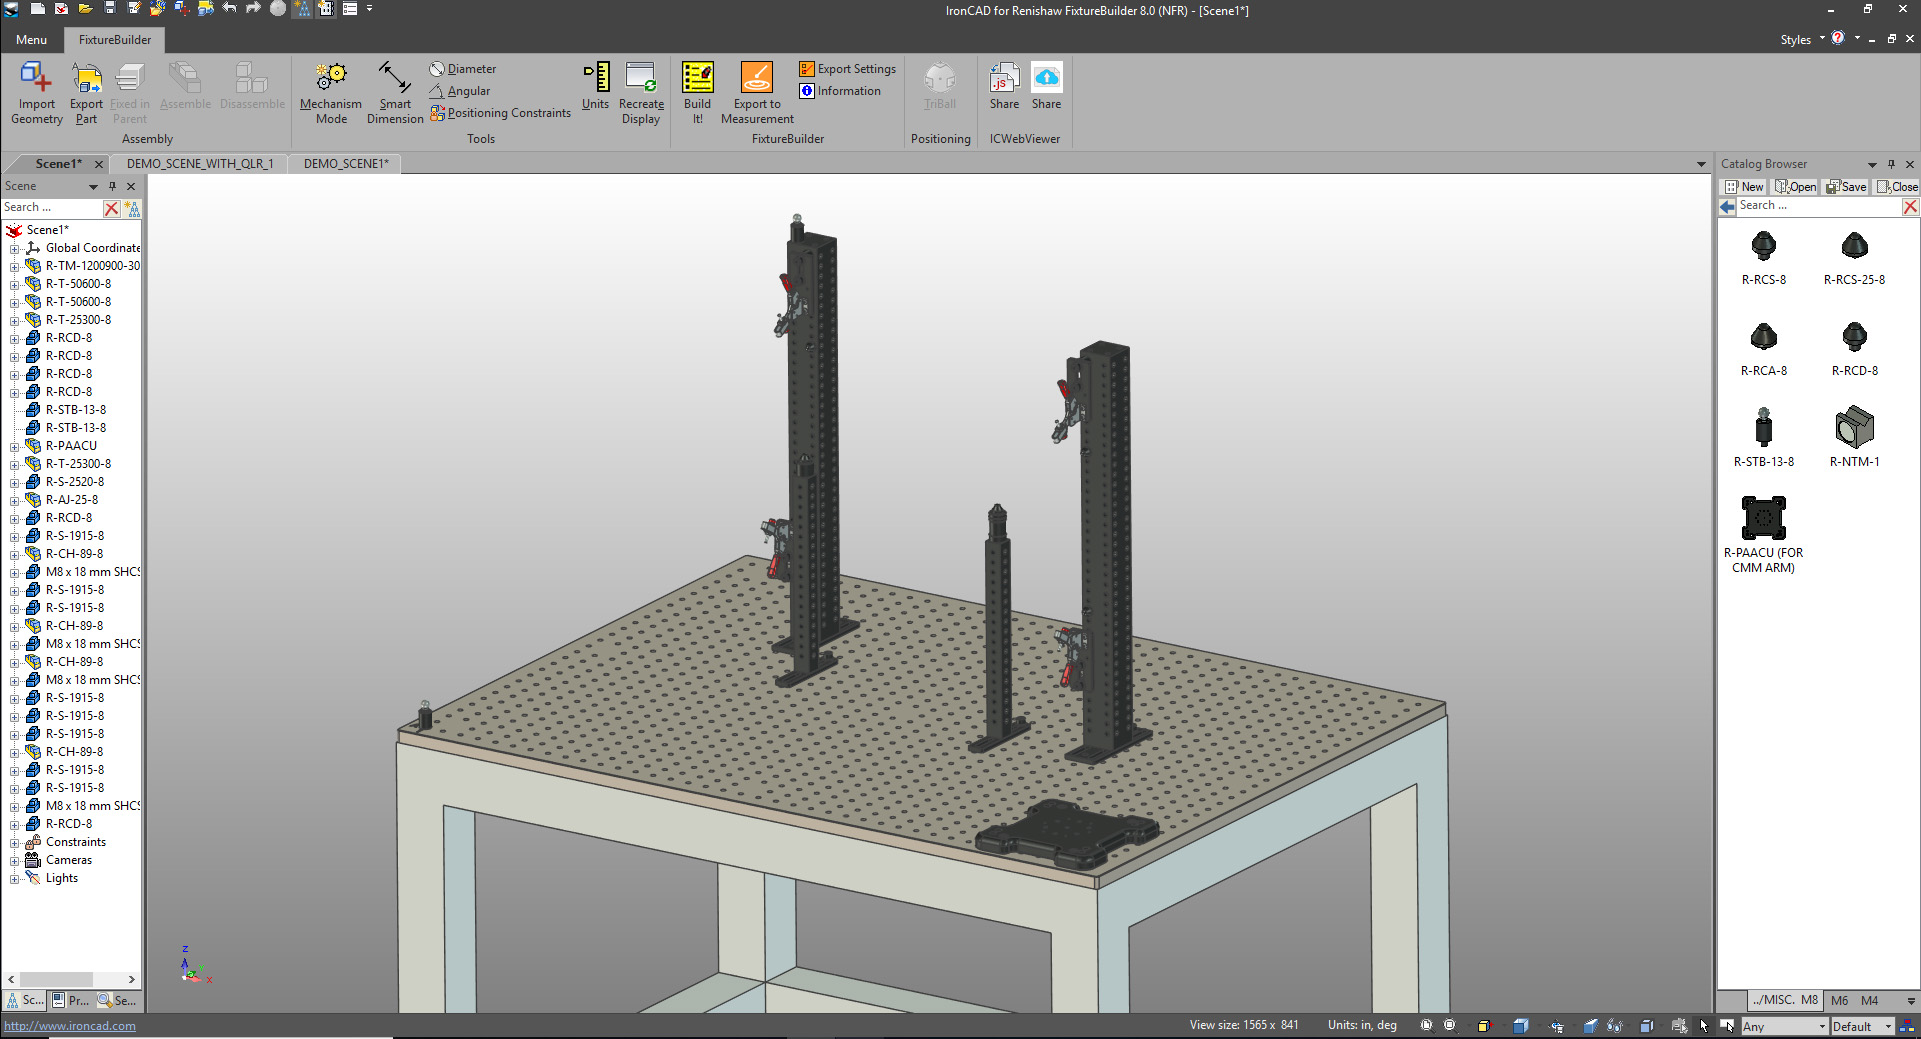Choose the Diameter dimension tool

pos(462,69)
